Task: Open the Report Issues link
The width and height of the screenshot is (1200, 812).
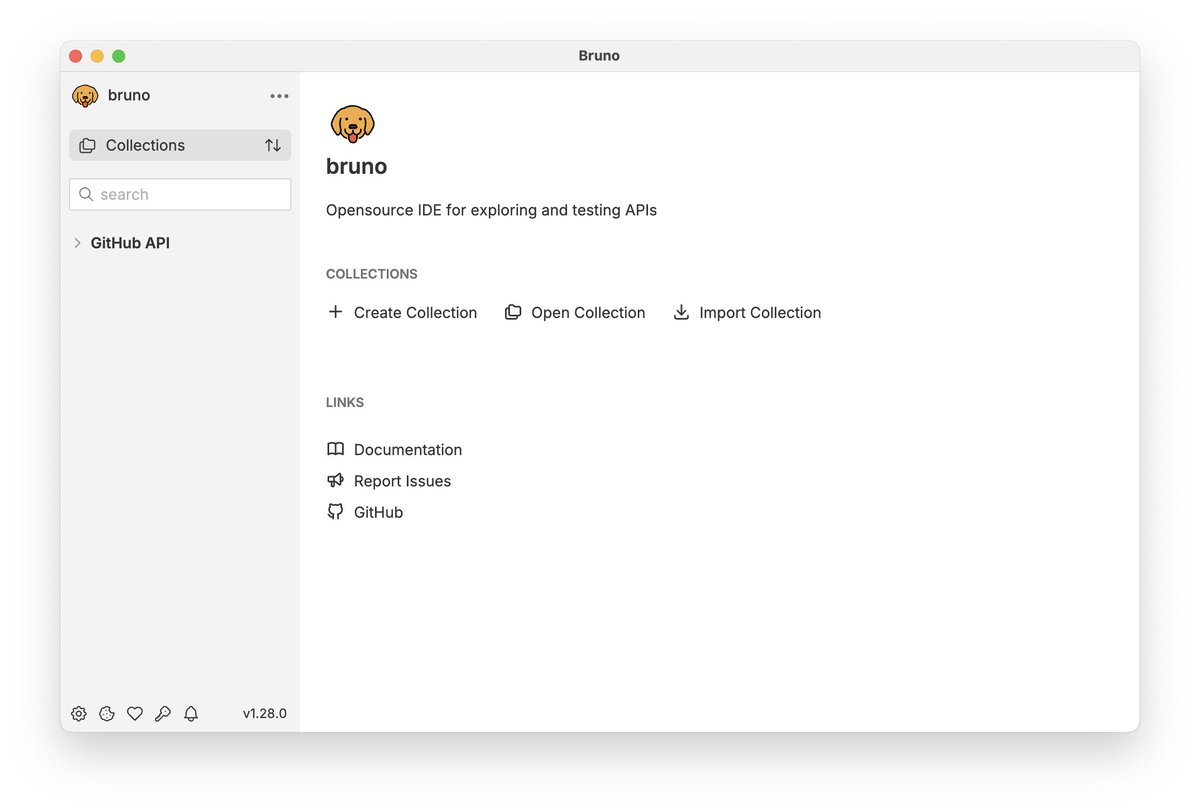Action: (x=402, y=481)
